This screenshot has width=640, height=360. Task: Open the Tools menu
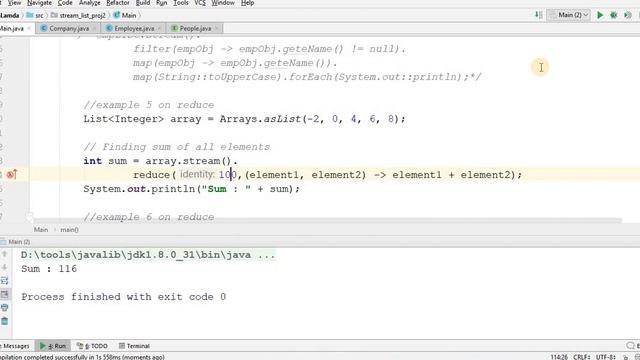(181, 3)
